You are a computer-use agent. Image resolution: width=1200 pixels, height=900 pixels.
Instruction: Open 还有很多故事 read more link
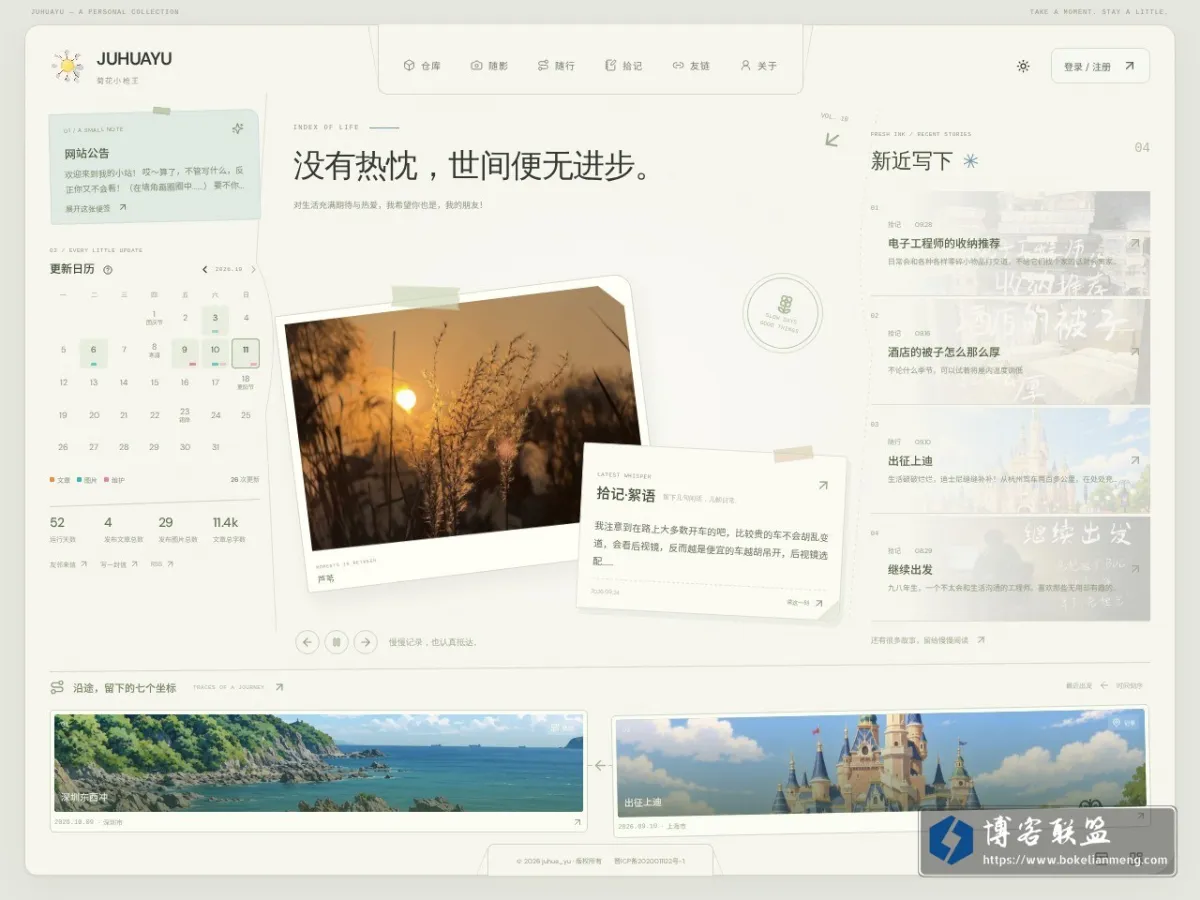click(927, 639)
